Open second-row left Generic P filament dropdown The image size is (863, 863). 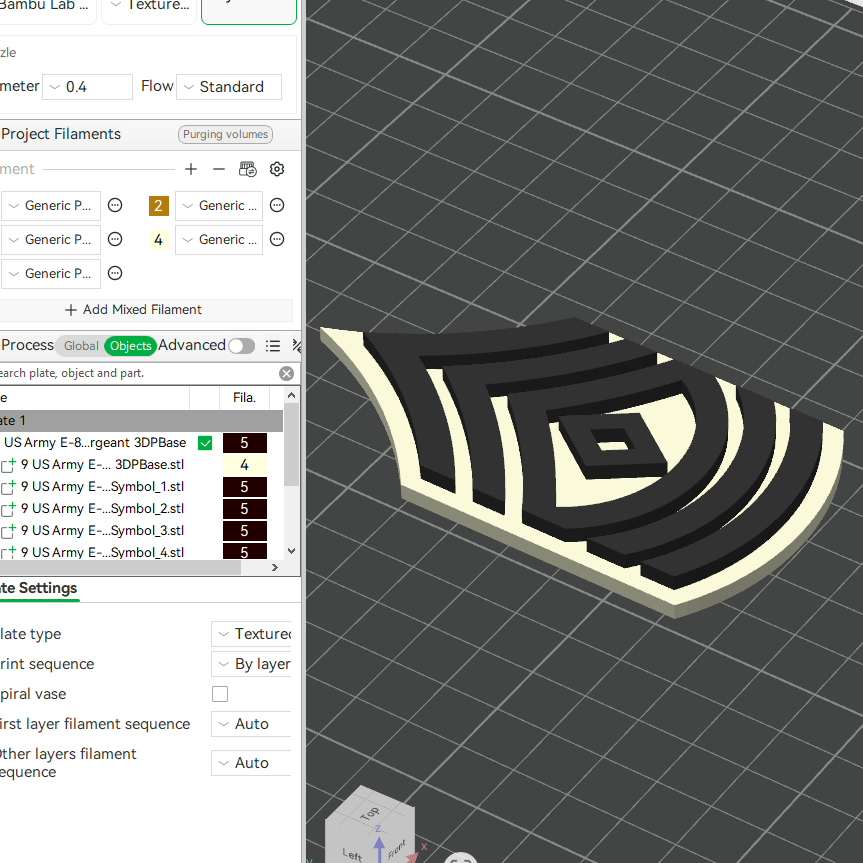tap(51, 240)
